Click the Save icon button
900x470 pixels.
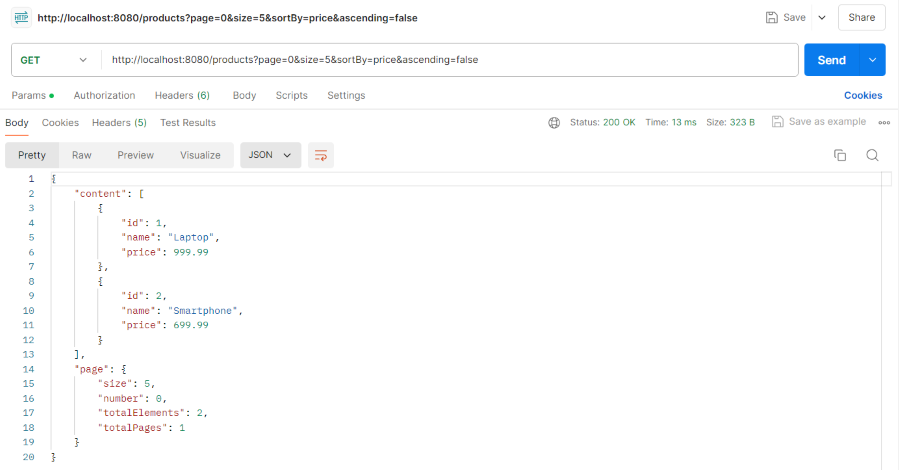pos(785,18)
